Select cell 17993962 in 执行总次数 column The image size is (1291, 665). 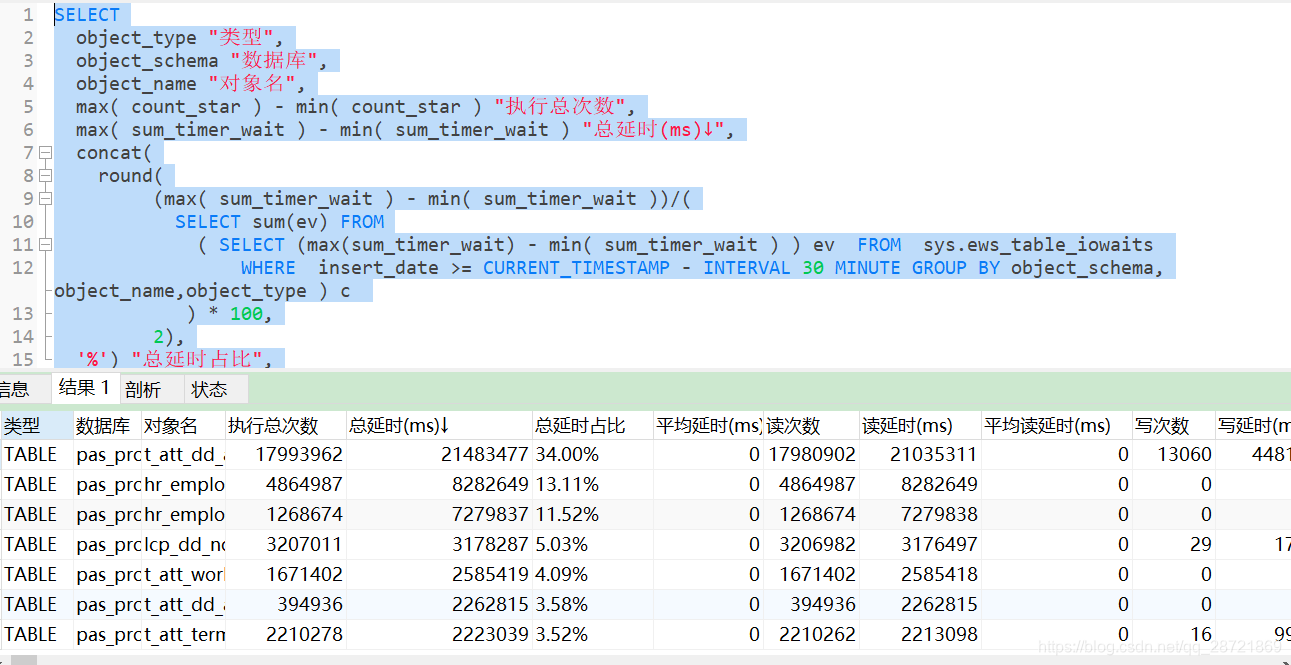click(286, 454)
